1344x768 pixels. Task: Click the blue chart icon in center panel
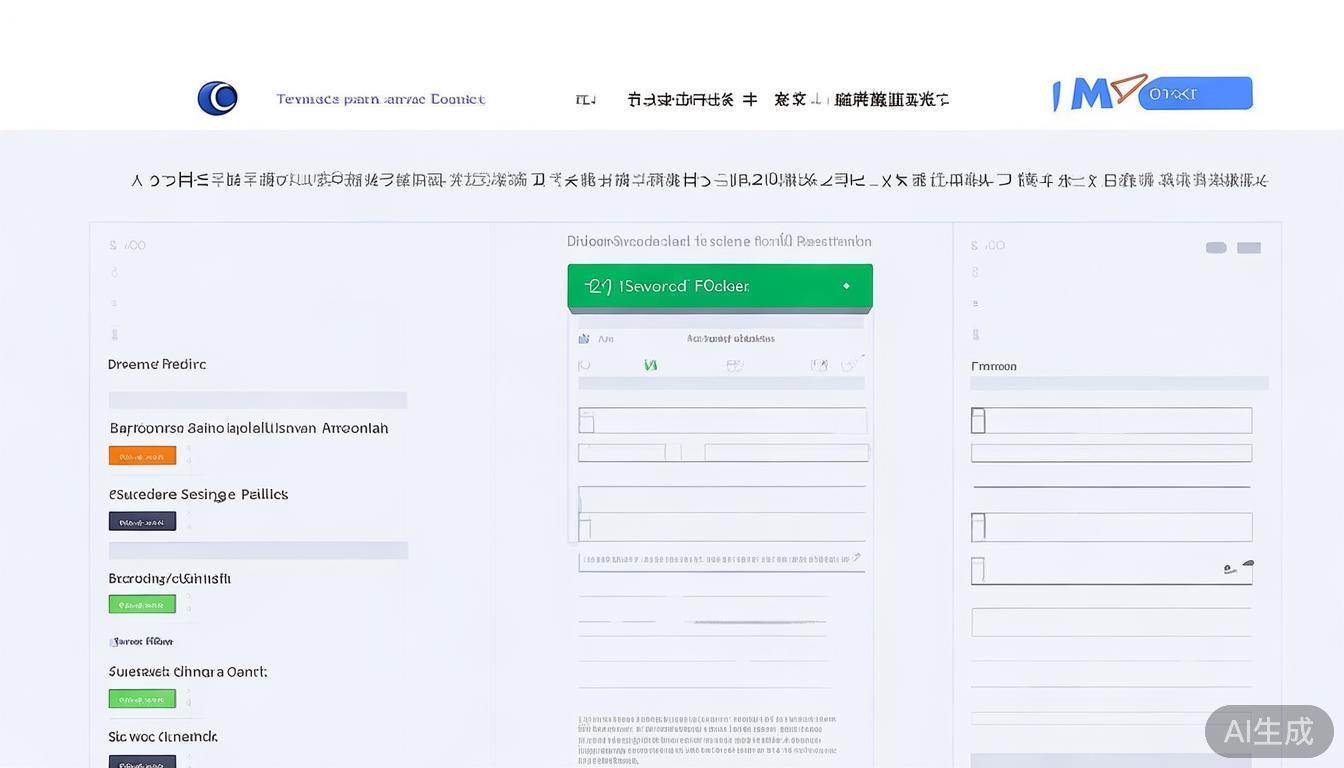click(x=584, y=339)
